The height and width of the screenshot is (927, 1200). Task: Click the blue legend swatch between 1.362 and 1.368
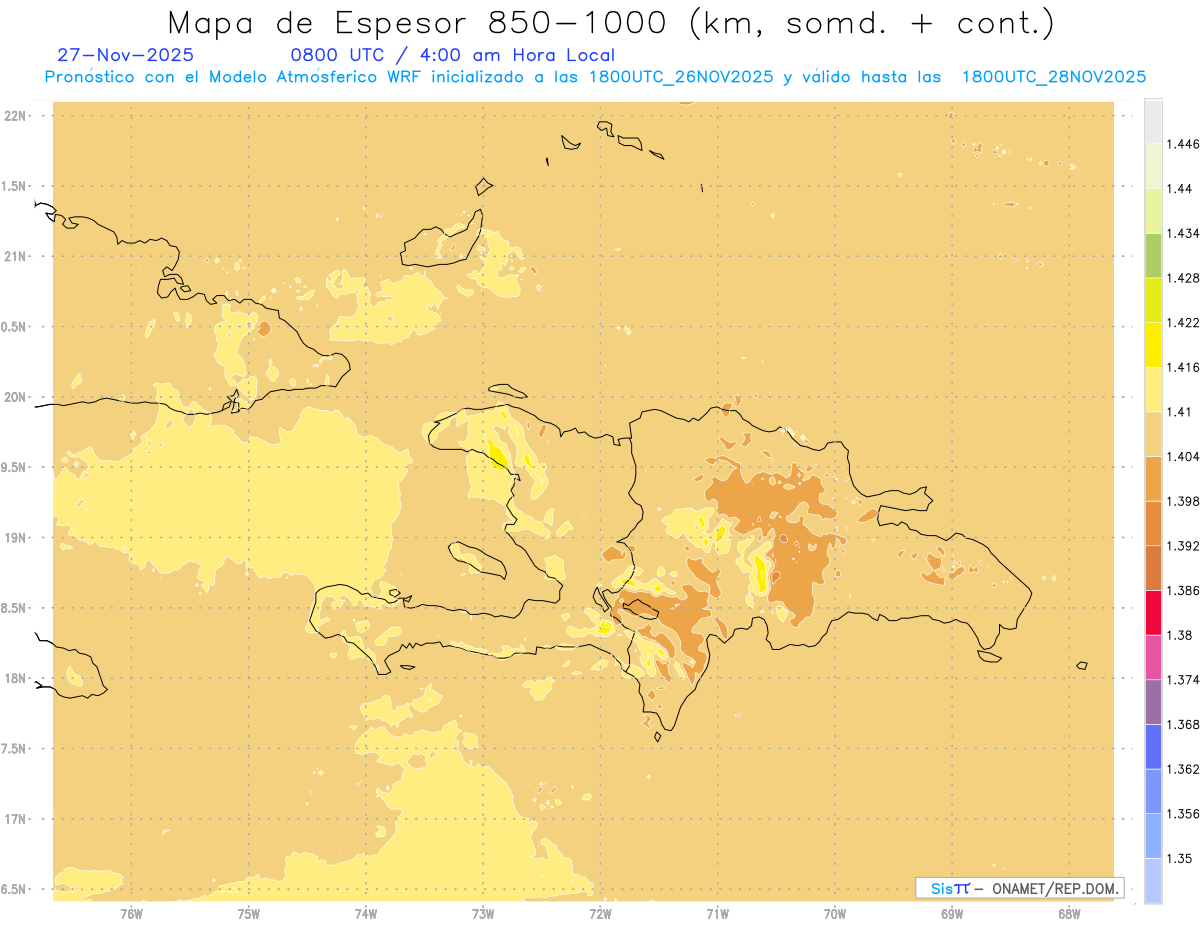pyautogui.click(x=1153, y=747)
